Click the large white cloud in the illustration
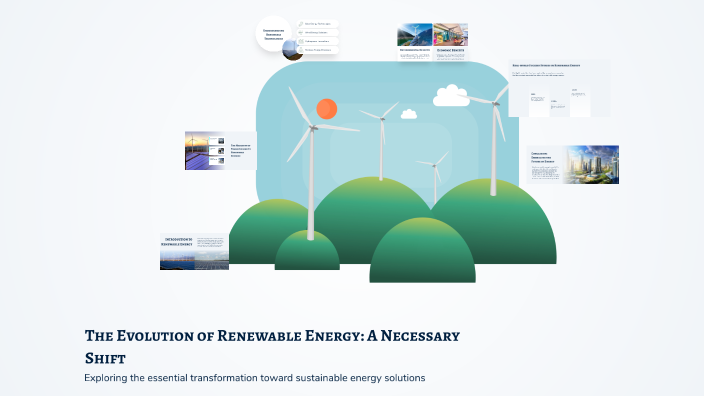The height and width of the screenshot is (396, 704). coord(451,96)
